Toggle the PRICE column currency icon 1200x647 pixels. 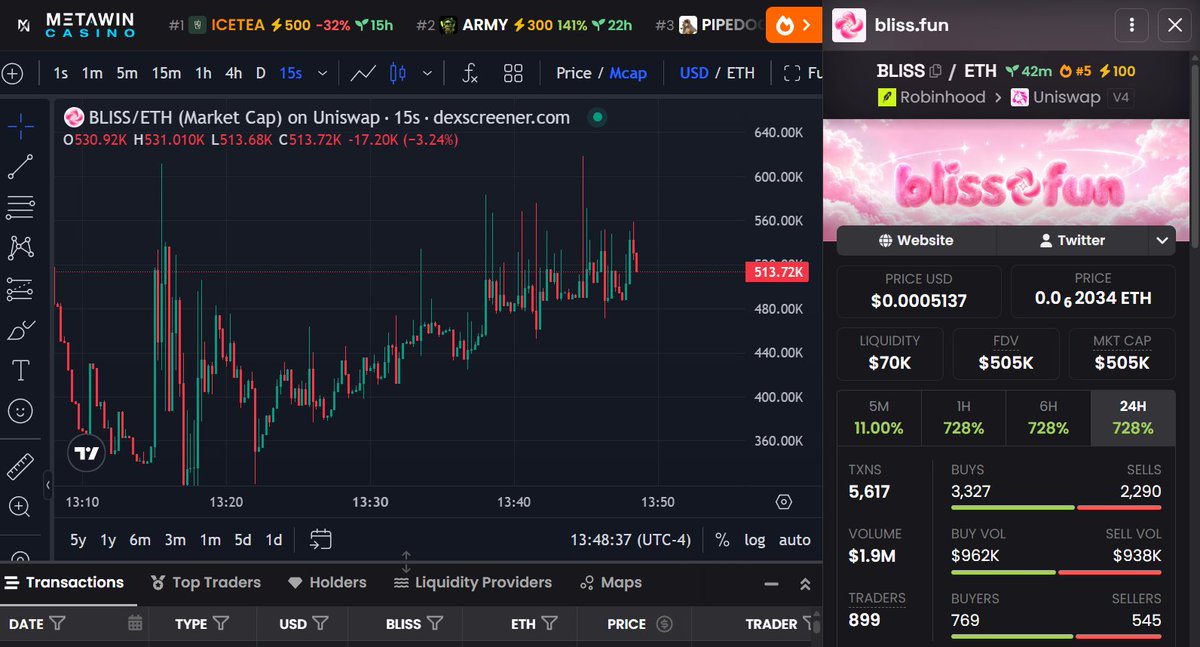[x=665, y=624]
